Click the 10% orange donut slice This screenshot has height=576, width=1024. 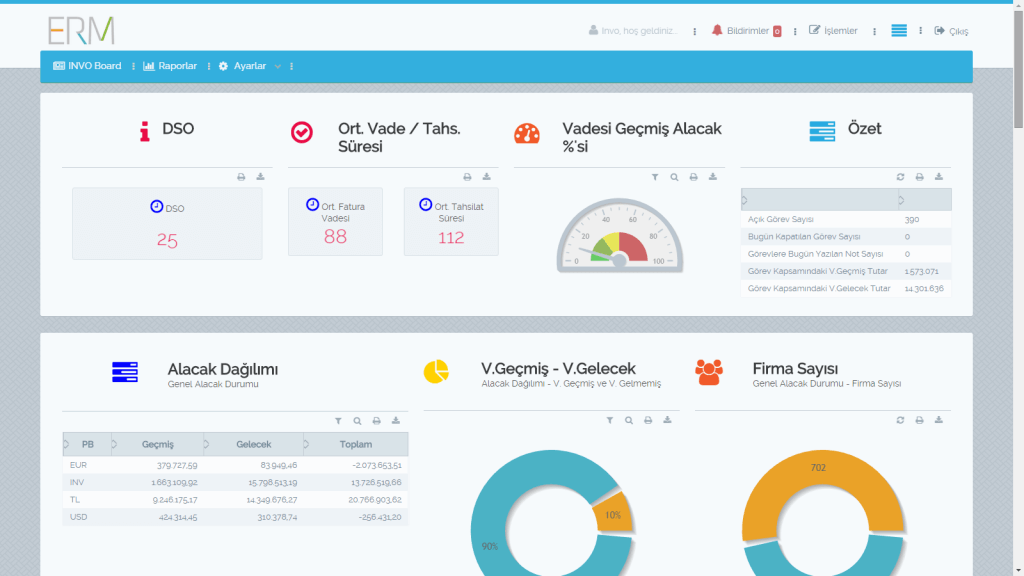pos(614,513)
